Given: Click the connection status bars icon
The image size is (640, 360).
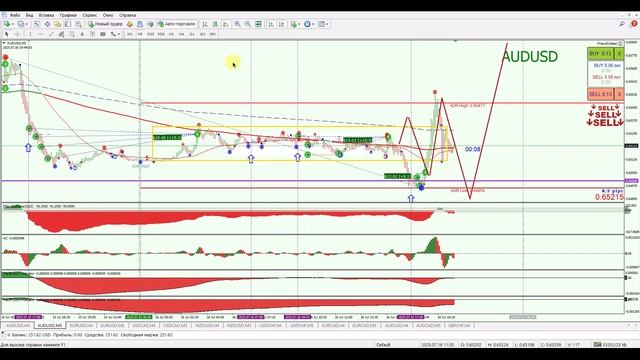Looking at the screenshot, I should (598, 344).
